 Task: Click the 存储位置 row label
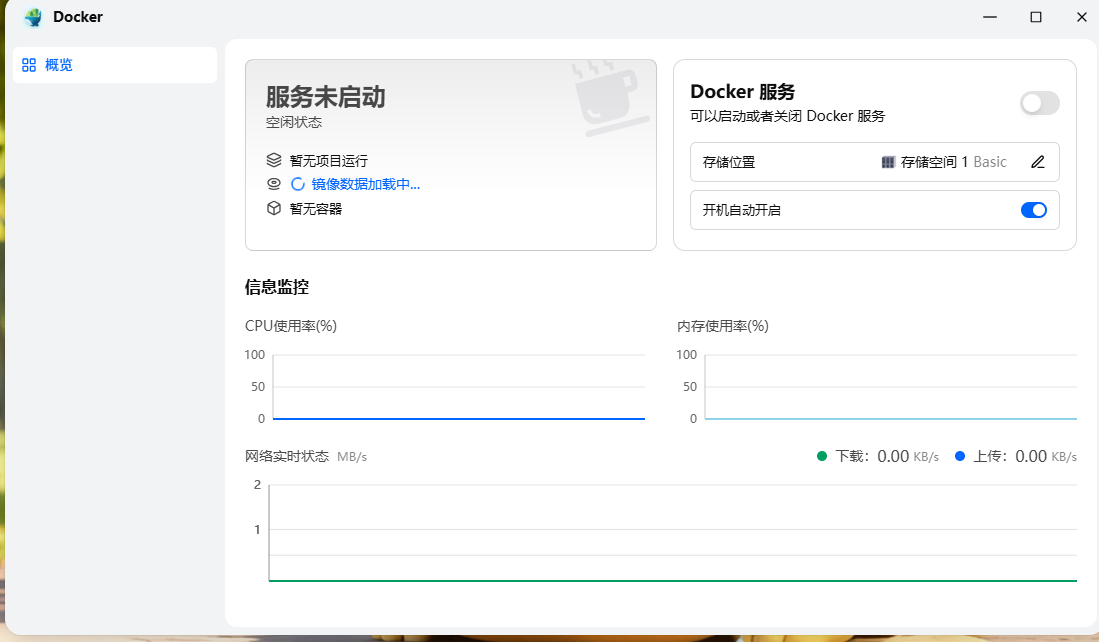729,163
